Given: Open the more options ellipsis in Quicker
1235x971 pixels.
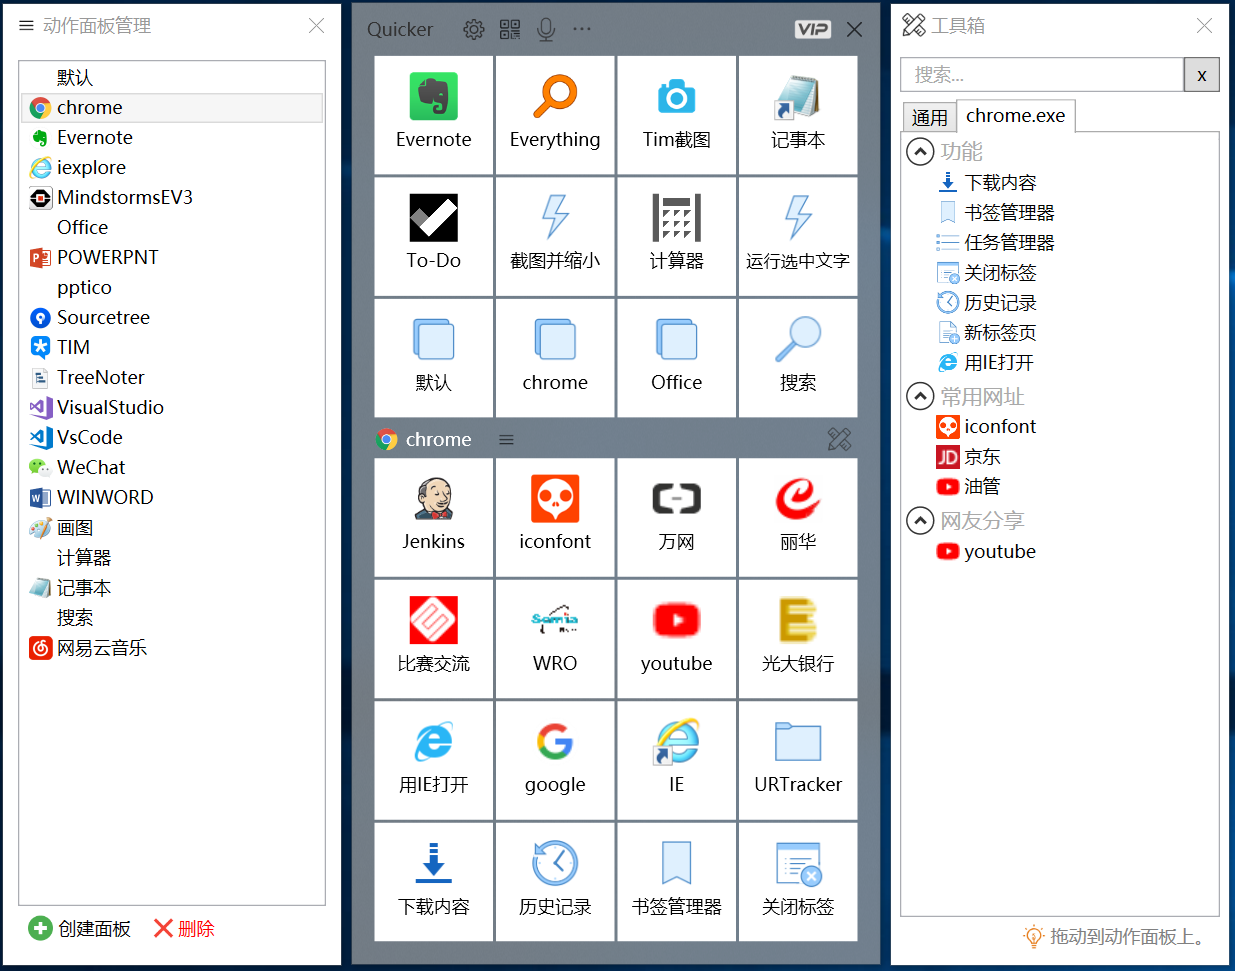Looking at the screenshot, I should click(x=582, y=30).
